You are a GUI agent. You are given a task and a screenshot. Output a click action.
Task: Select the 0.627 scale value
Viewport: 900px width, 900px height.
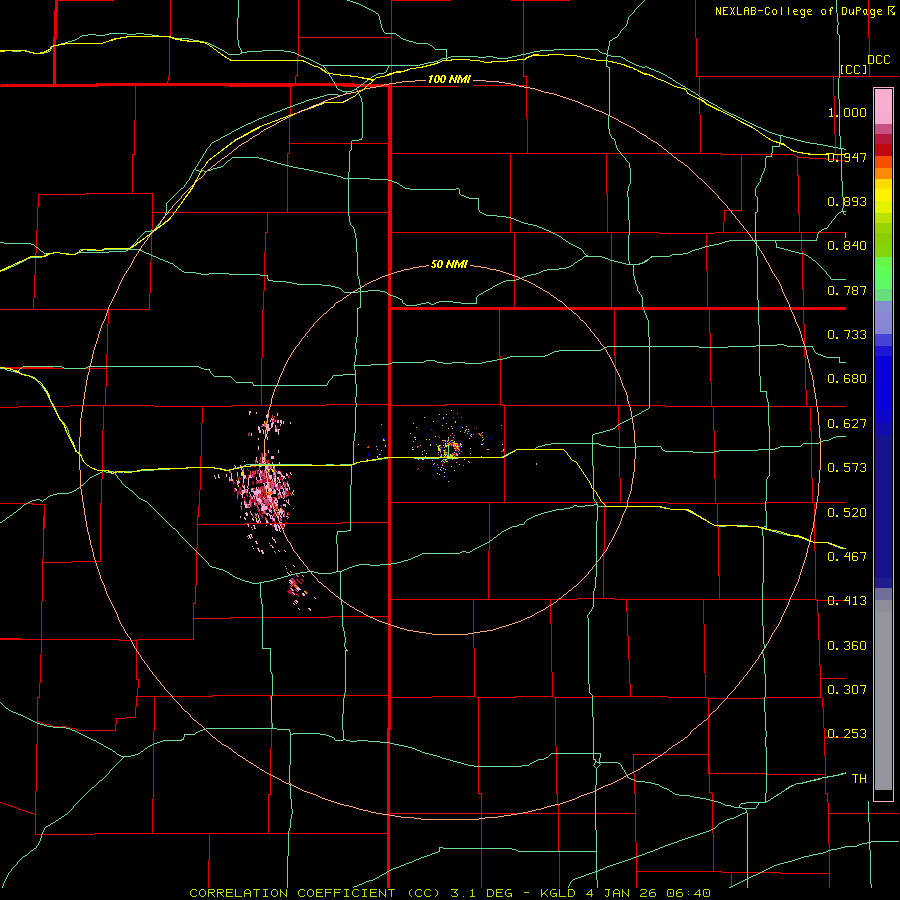click(x=847, y=424)
